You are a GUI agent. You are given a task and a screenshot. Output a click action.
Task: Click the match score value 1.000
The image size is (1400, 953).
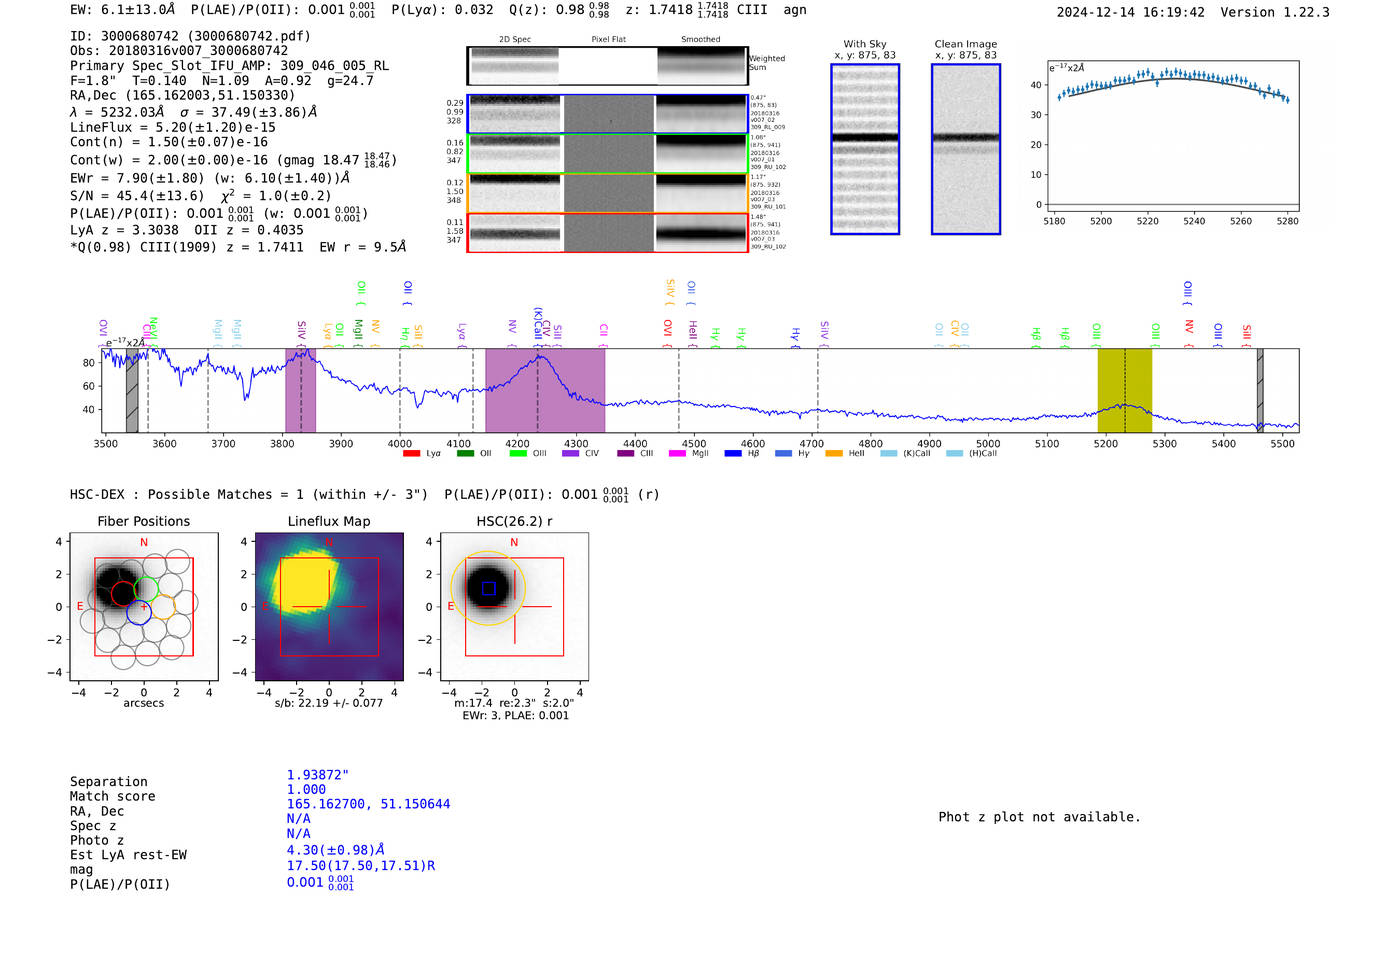tap(306, 790)
